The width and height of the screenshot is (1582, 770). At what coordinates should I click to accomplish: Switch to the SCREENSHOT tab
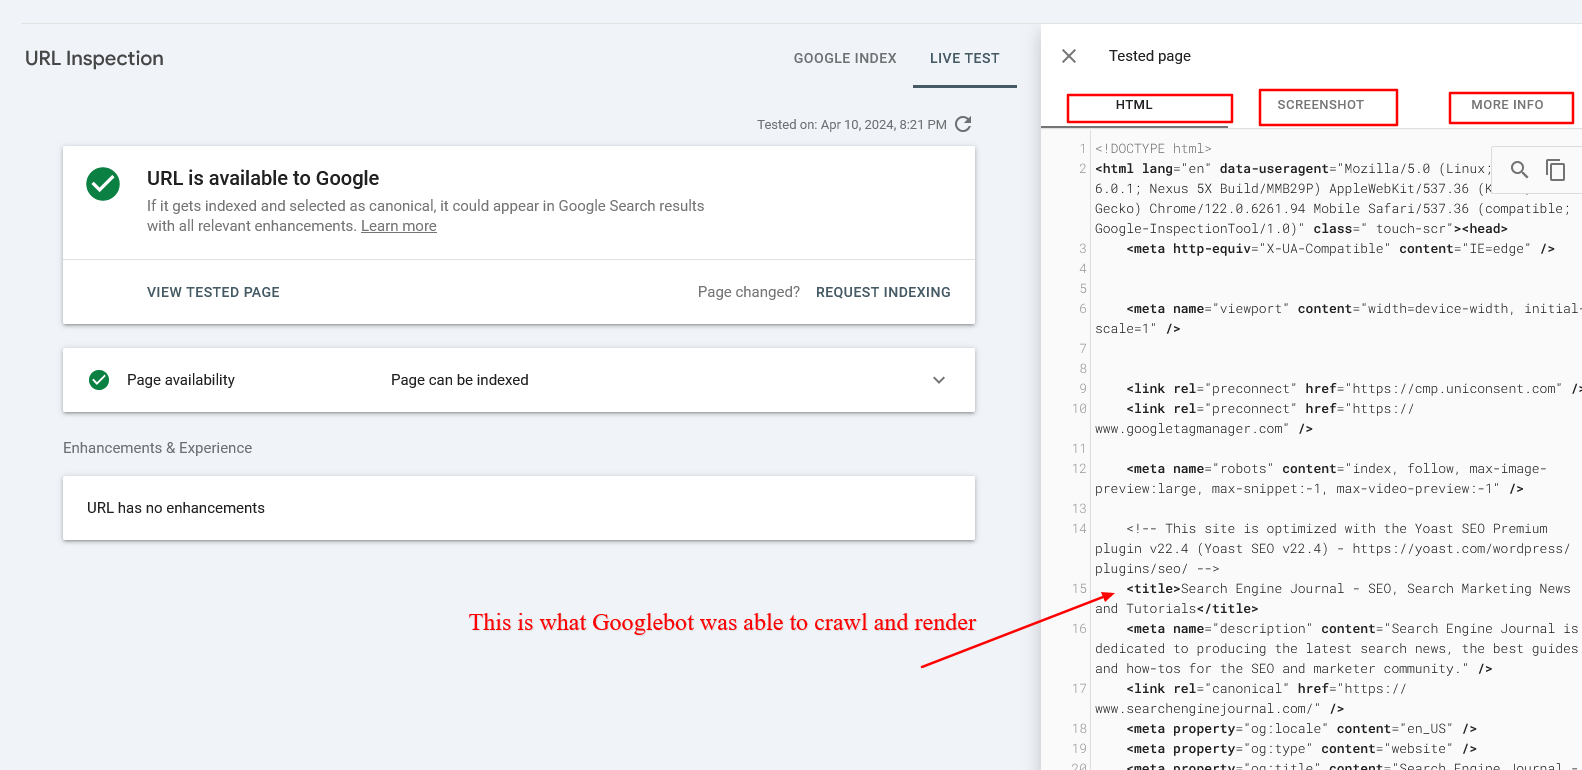(x=1321, y=105)
